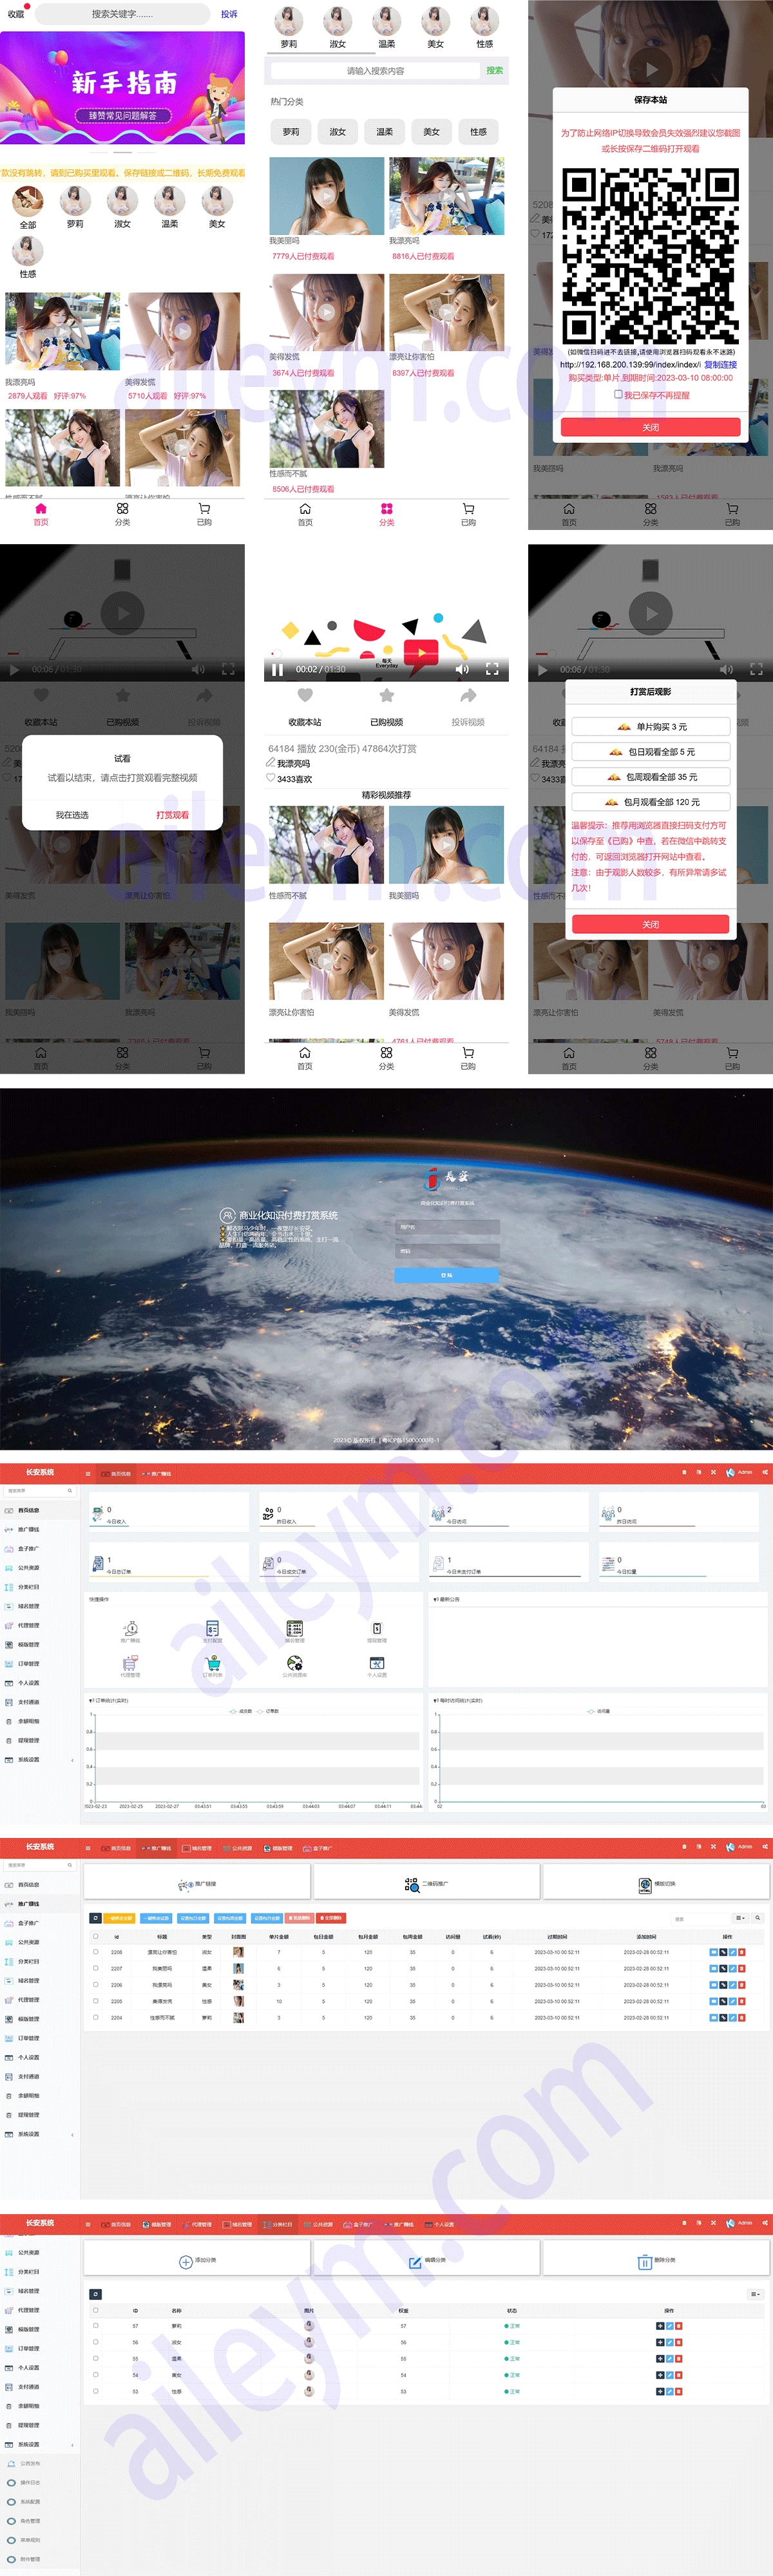This screenshot has height=2576, width=773.
Task: Open 推广赚钱 quick action icon on the dashboard
Action: coord(130,1629)
